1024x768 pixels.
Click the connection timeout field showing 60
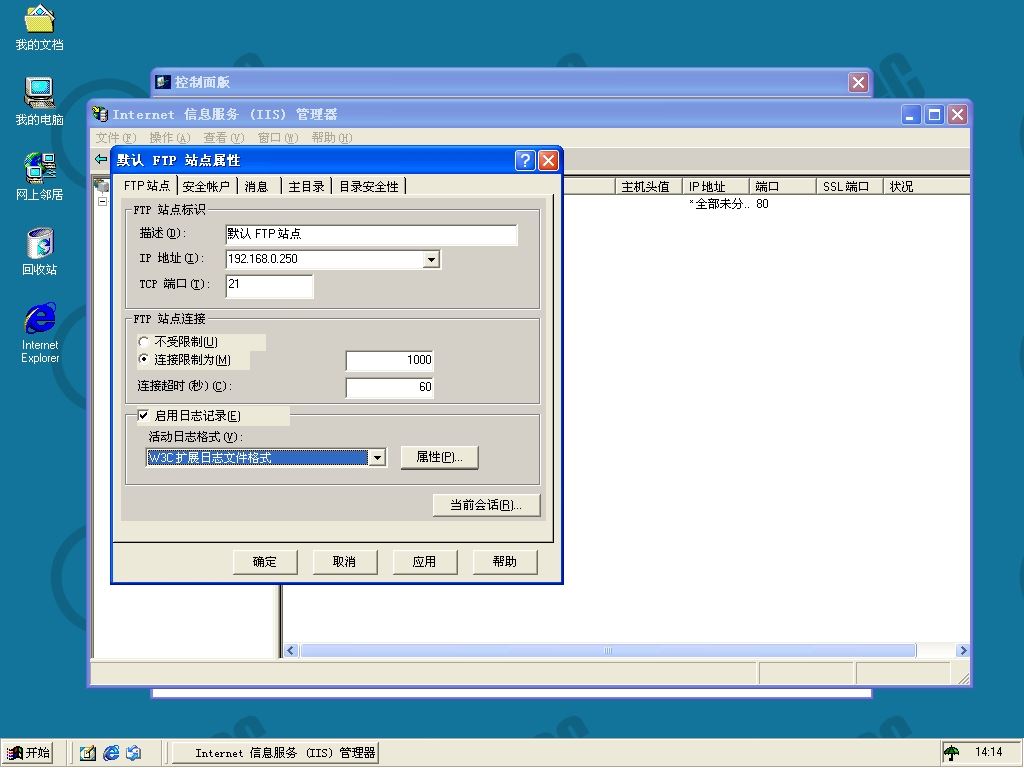(x=390, y=387)
